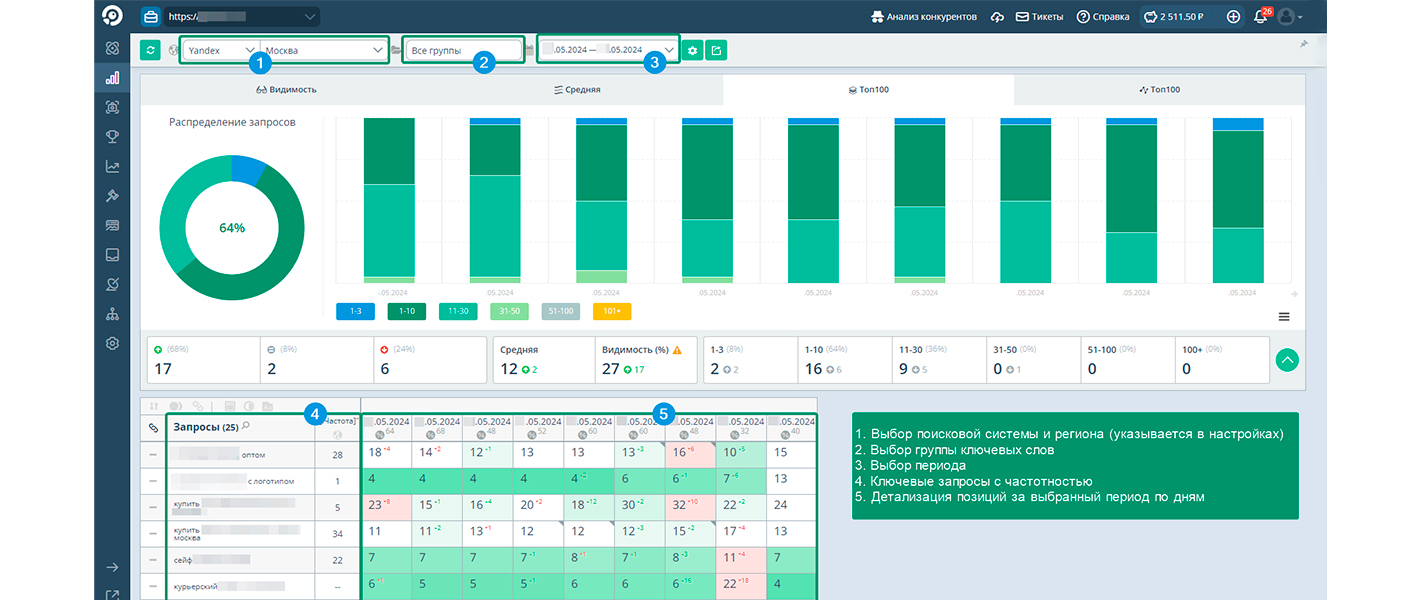This screenshot has height=600, width=1420.
Task: Open the project URL dropdown in header
Action: tap(242, 17)
